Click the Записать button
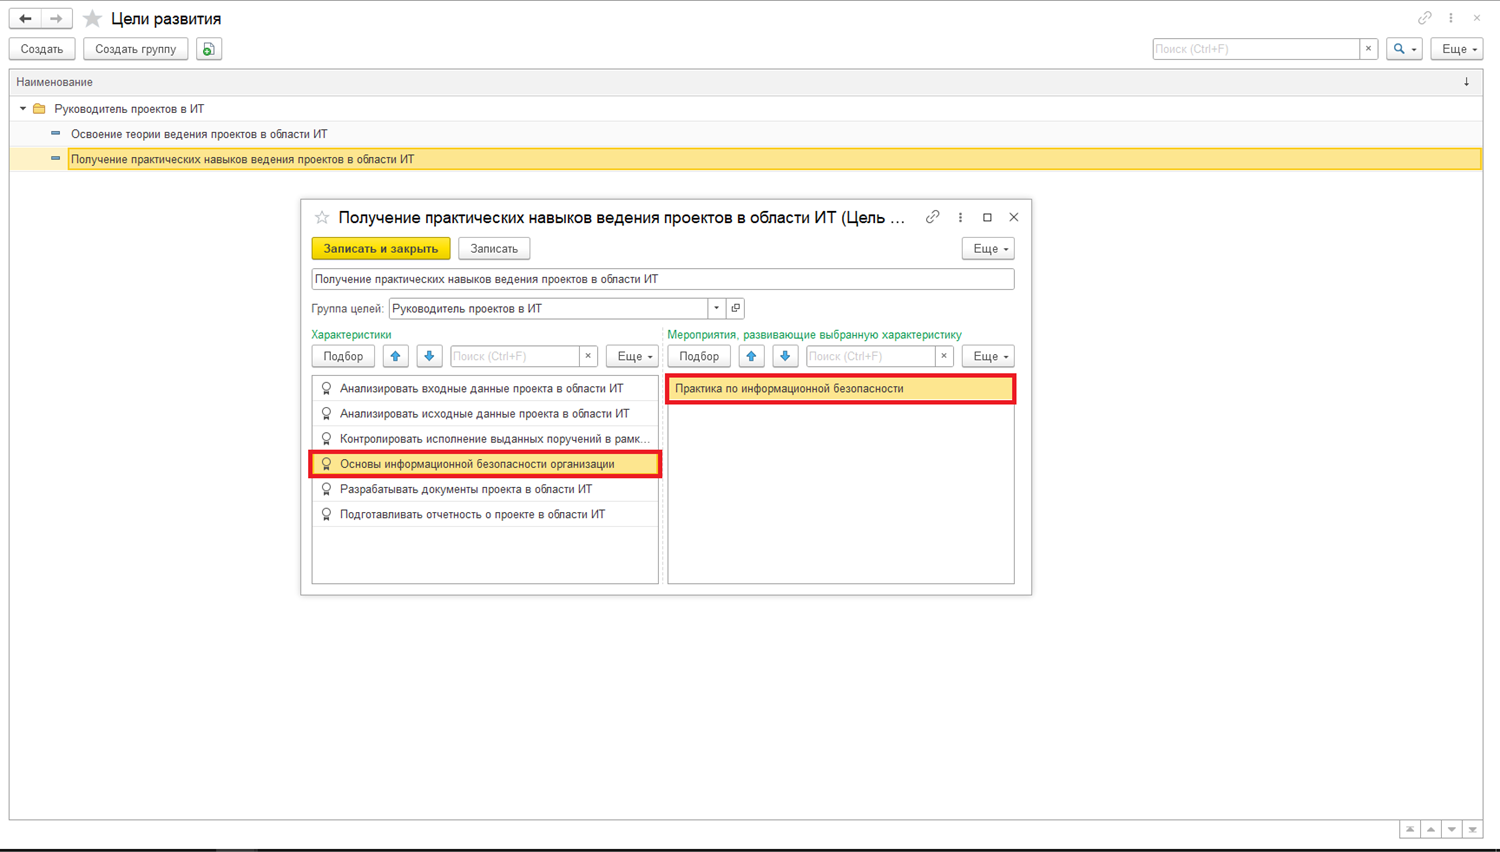The height and width of the screenshot is (852, 1500). point(494,248)
